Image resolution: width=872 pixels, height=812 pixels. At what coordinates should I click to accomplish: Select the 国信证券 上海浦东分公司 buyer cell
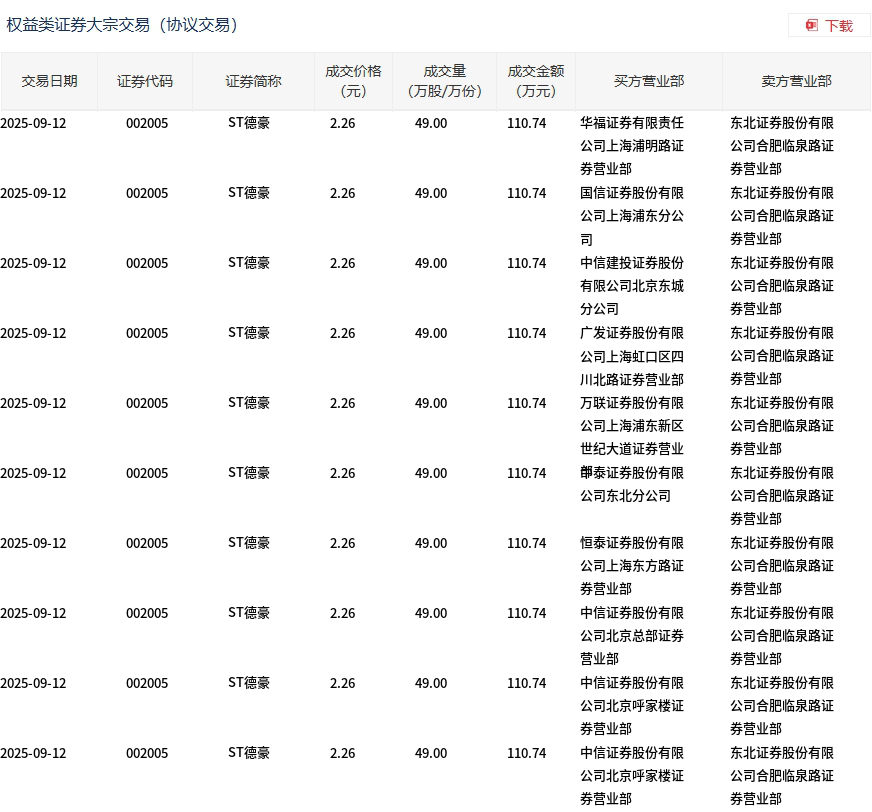tap(632, 216)
